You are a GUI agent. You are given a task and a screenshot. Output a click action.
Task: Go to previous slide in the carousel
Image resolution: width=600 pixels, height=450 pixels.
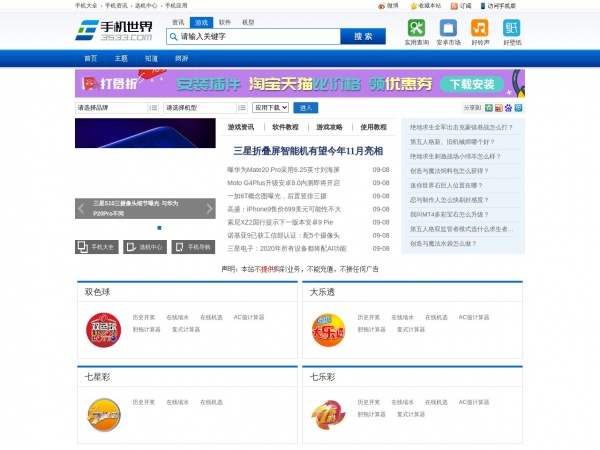tap(81, 209)
